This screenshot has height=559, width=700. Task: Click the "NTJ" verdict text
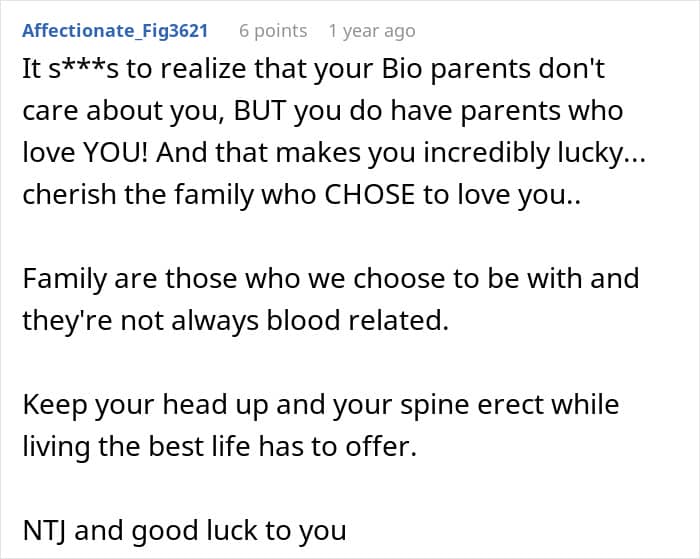pos(42,529)
